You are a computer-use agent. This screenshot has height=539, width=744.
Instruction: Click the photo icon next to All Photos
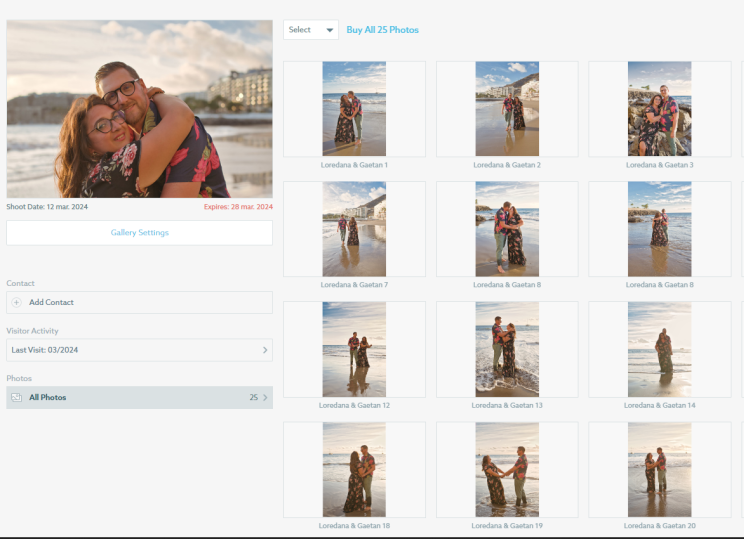17,397
